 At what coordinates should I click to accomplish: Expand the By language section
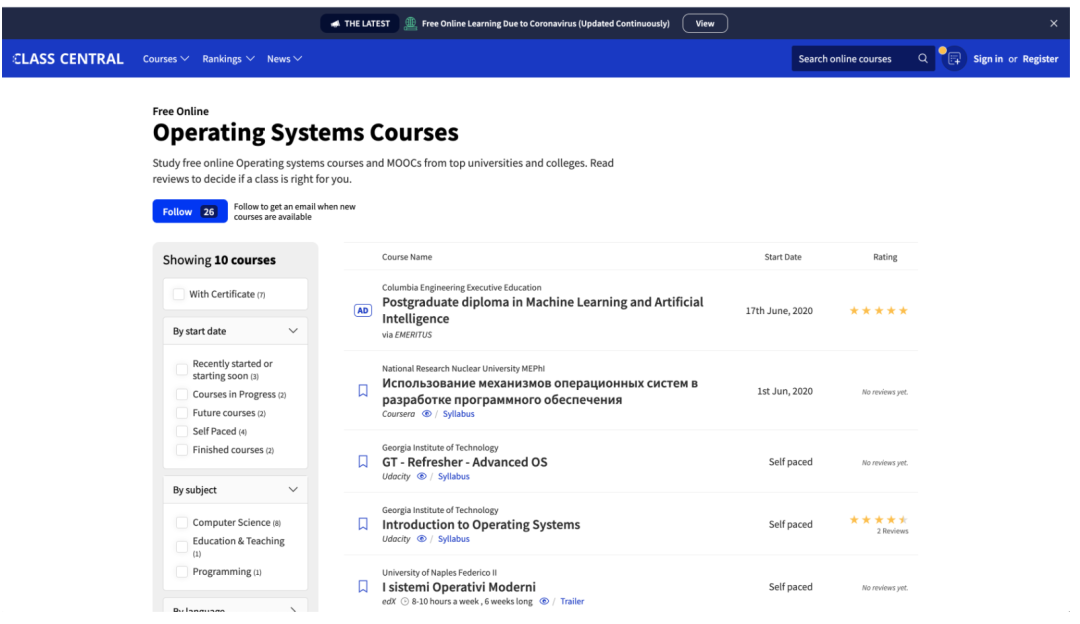(236, 607)
